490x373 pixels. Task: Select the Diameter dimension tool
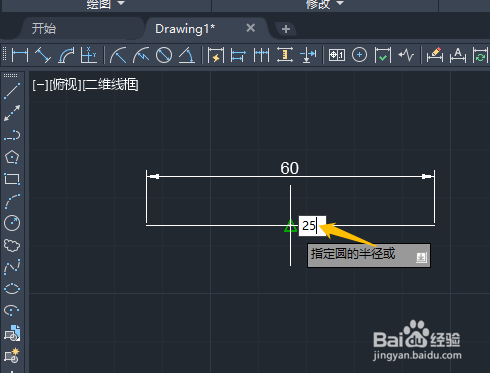coord(164,55)
